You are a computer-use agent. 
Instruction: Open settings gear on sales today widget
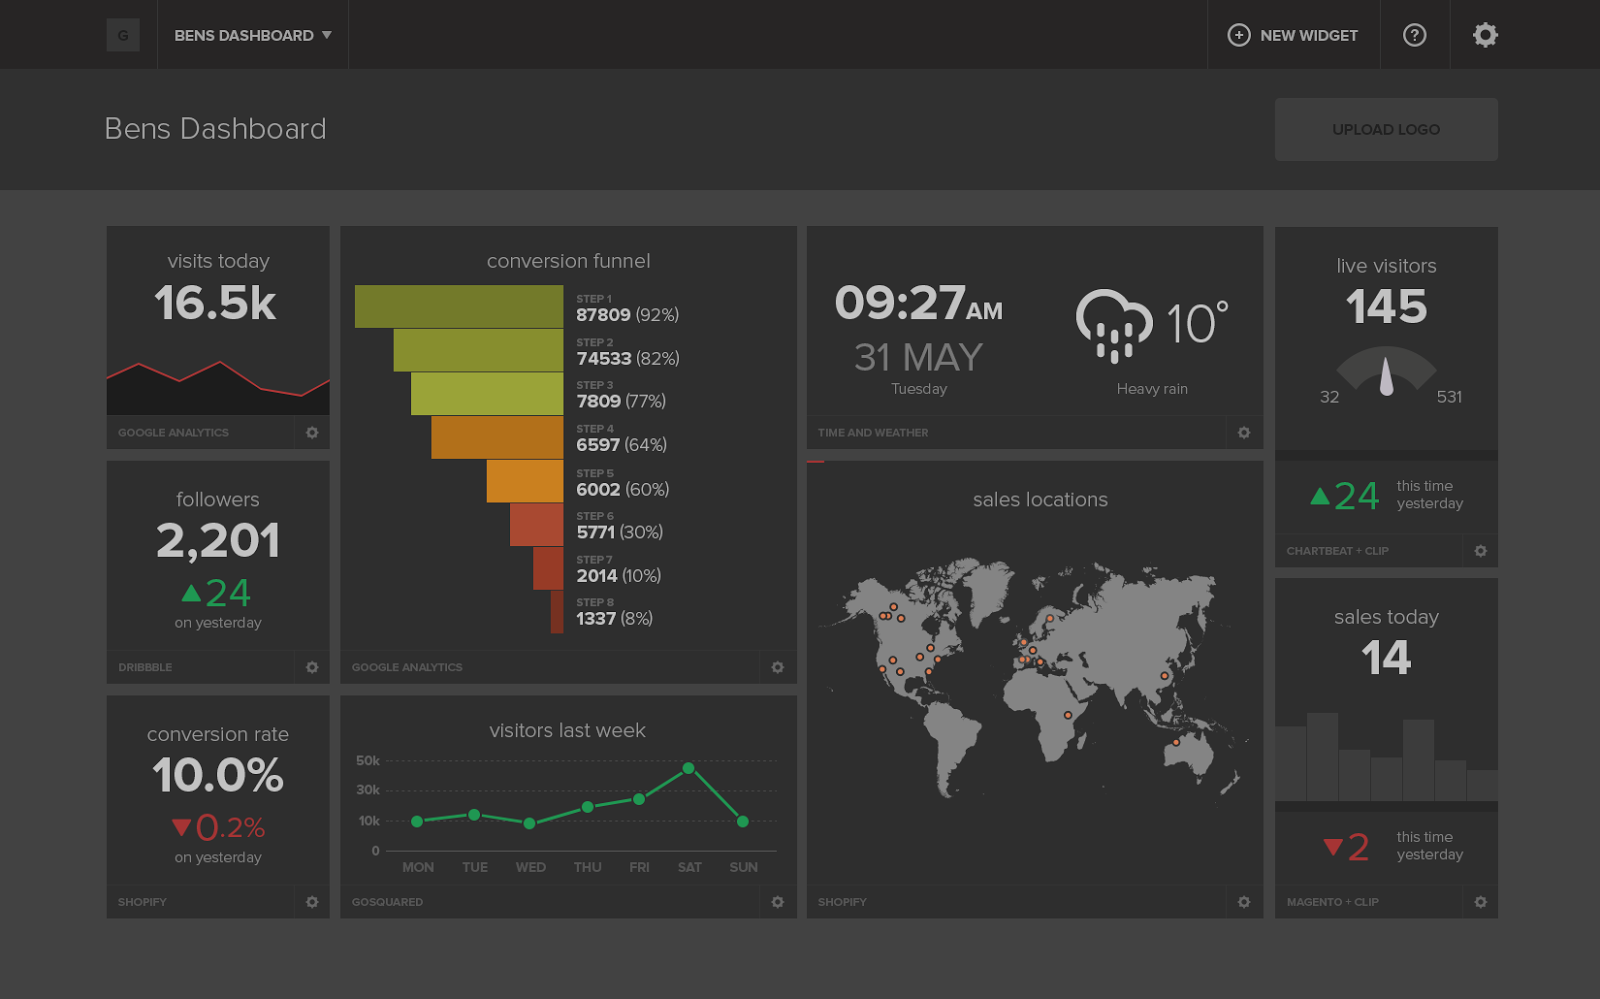(1480, 902)
